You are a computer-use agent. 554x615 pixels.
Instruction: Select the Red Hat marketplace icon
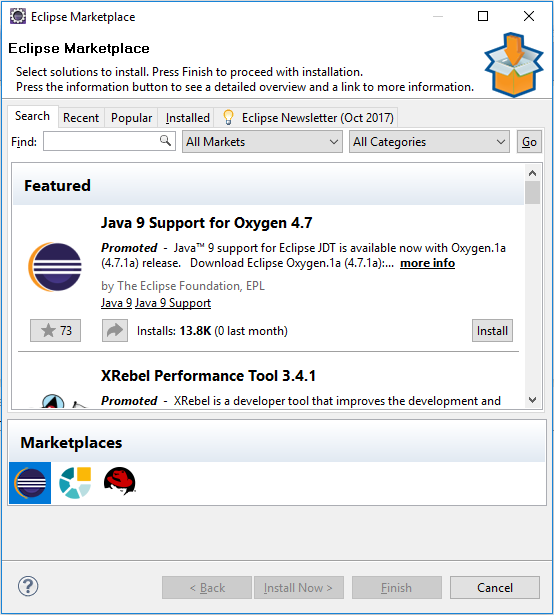[x=120, y=482]
